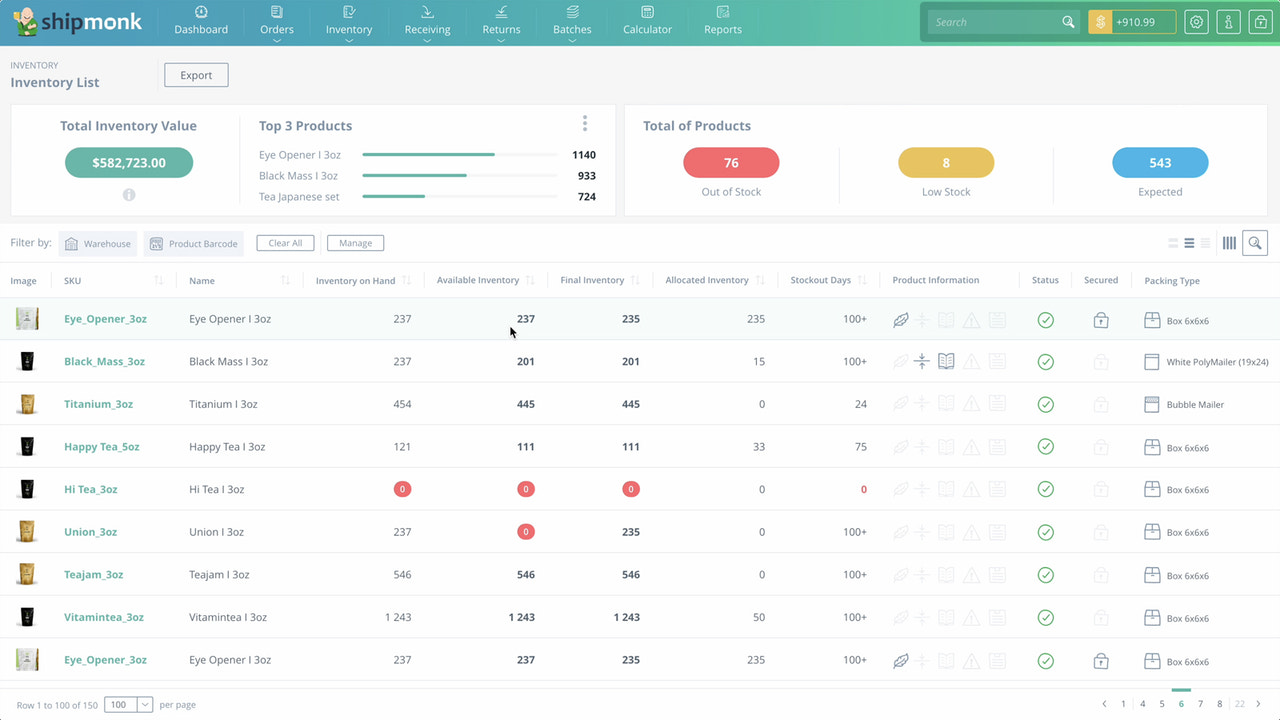Click the lock icon in Eye Opener's Secured column

(1101, 320)
